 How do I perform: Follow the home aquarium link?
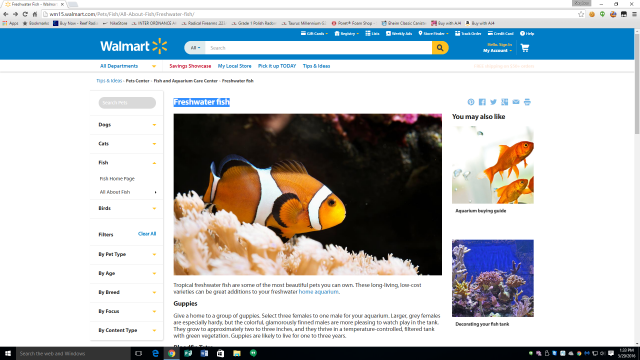pos(318,292)
